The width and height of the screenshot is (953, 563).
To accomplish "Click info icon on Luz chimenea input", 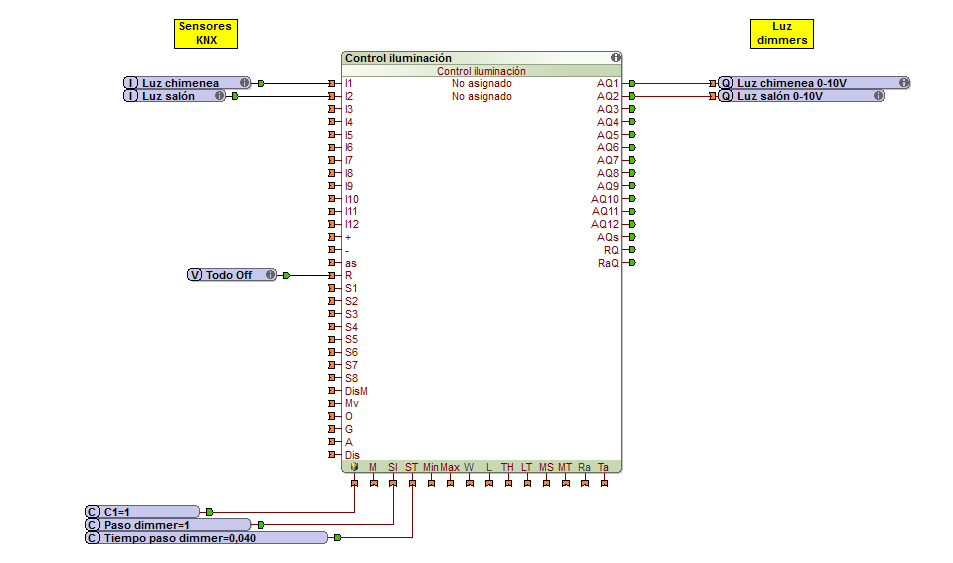I will click(x=244, y=83).
